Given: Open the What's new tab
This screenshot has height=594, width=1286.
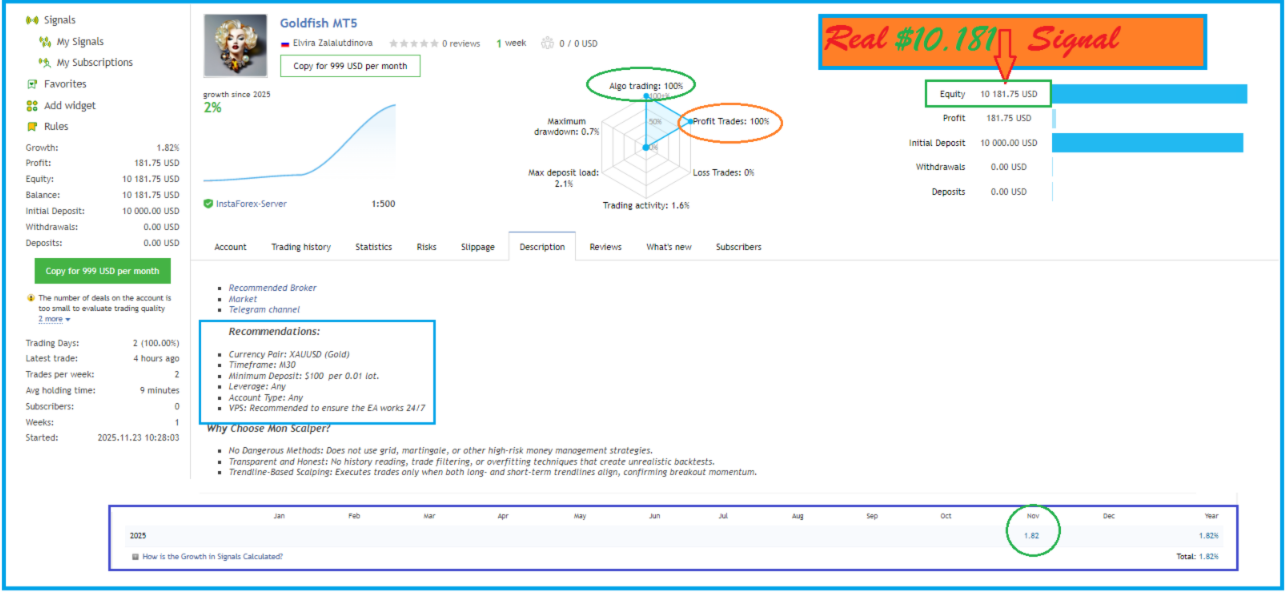Looking at the screenshot, I should 669,247.
